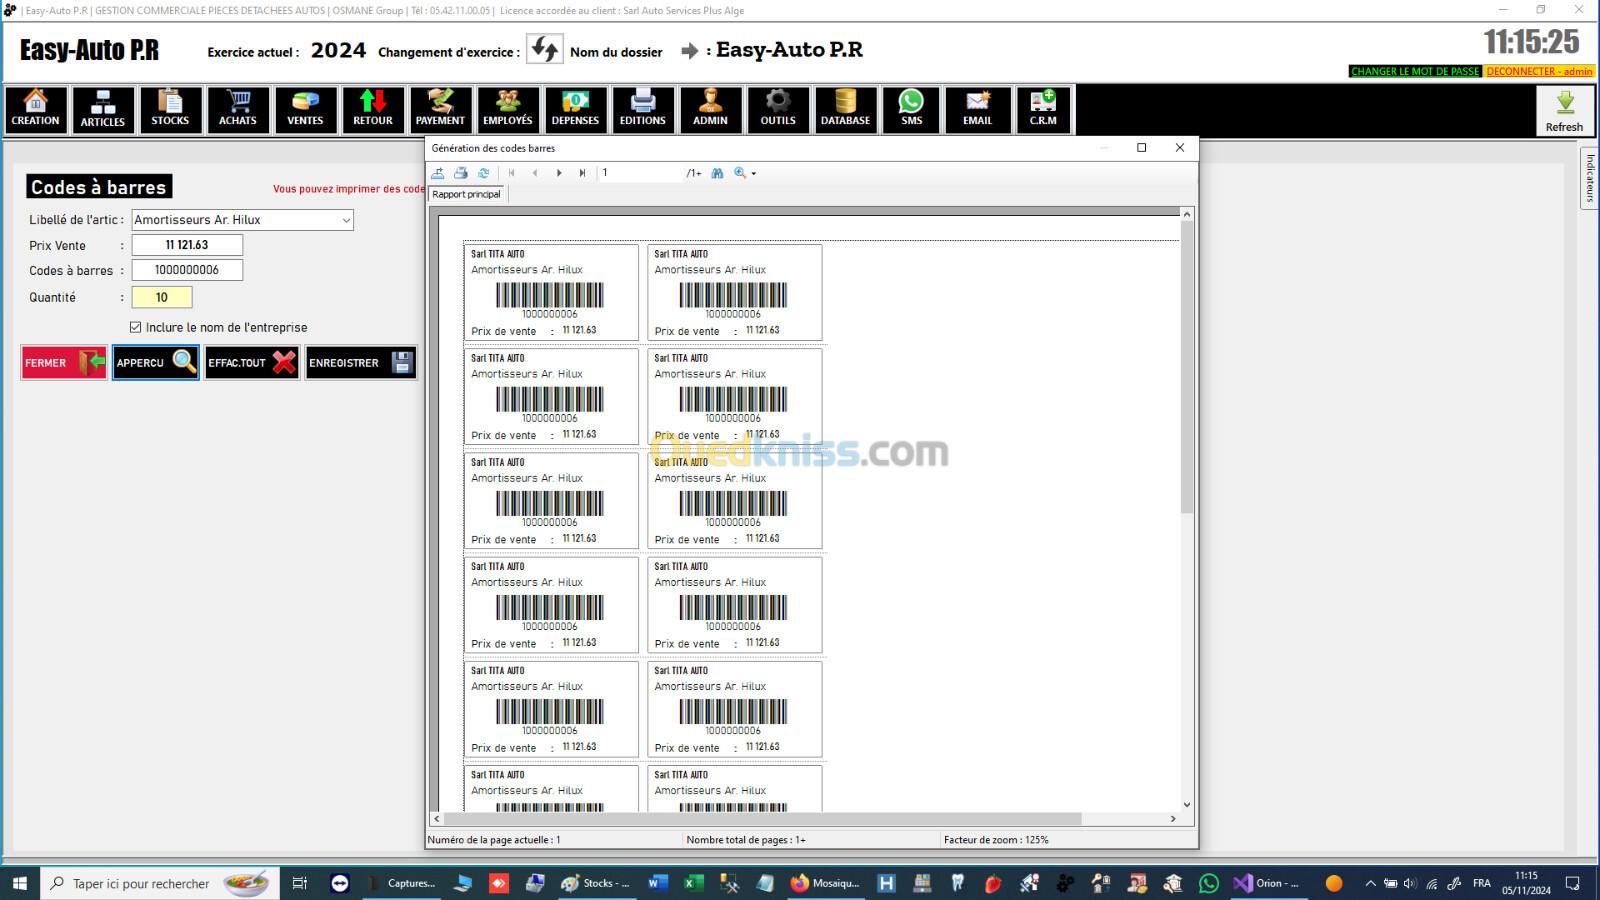This screenshot has width=1600, height=900.
Task: Open the SMS WhatsApp module
Action: coord(911,109)
